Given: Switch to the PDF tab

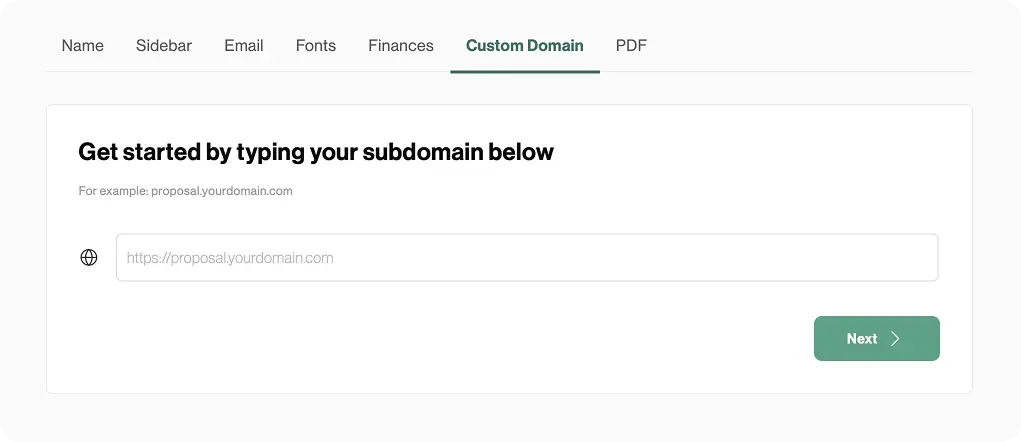Looking at the screenshot, I should (x=631, y=46).
